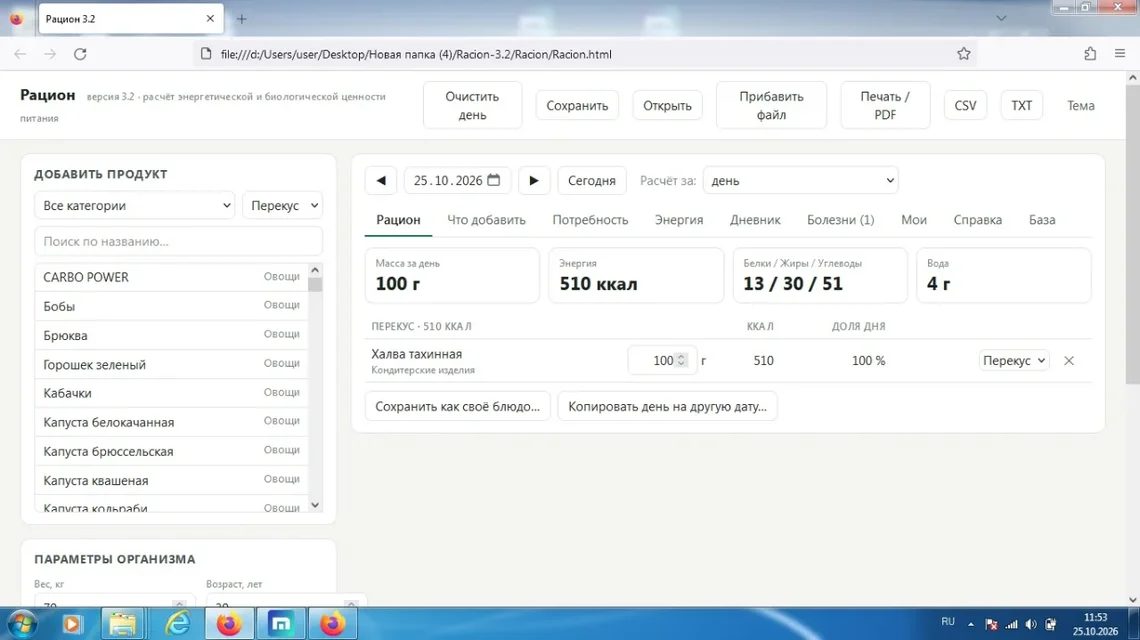
Task: Click the date field 25.10.2026
Action: (457, 180)
